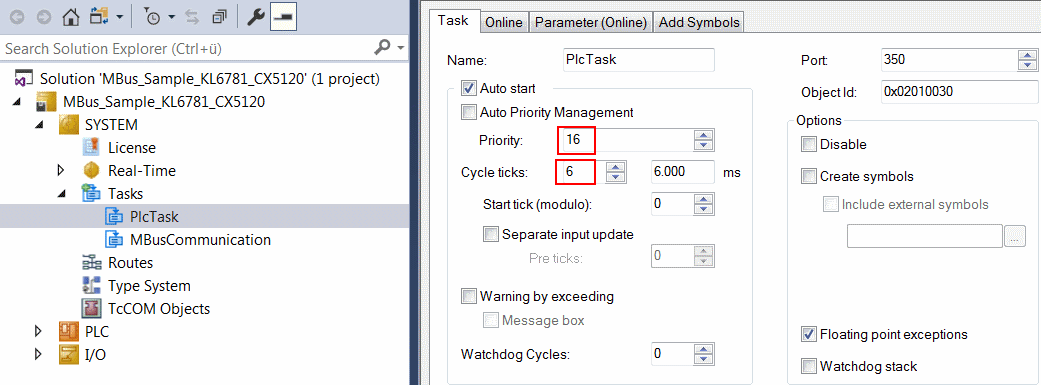
Task: Switch to the Online tab
Action: click(504, 23)
